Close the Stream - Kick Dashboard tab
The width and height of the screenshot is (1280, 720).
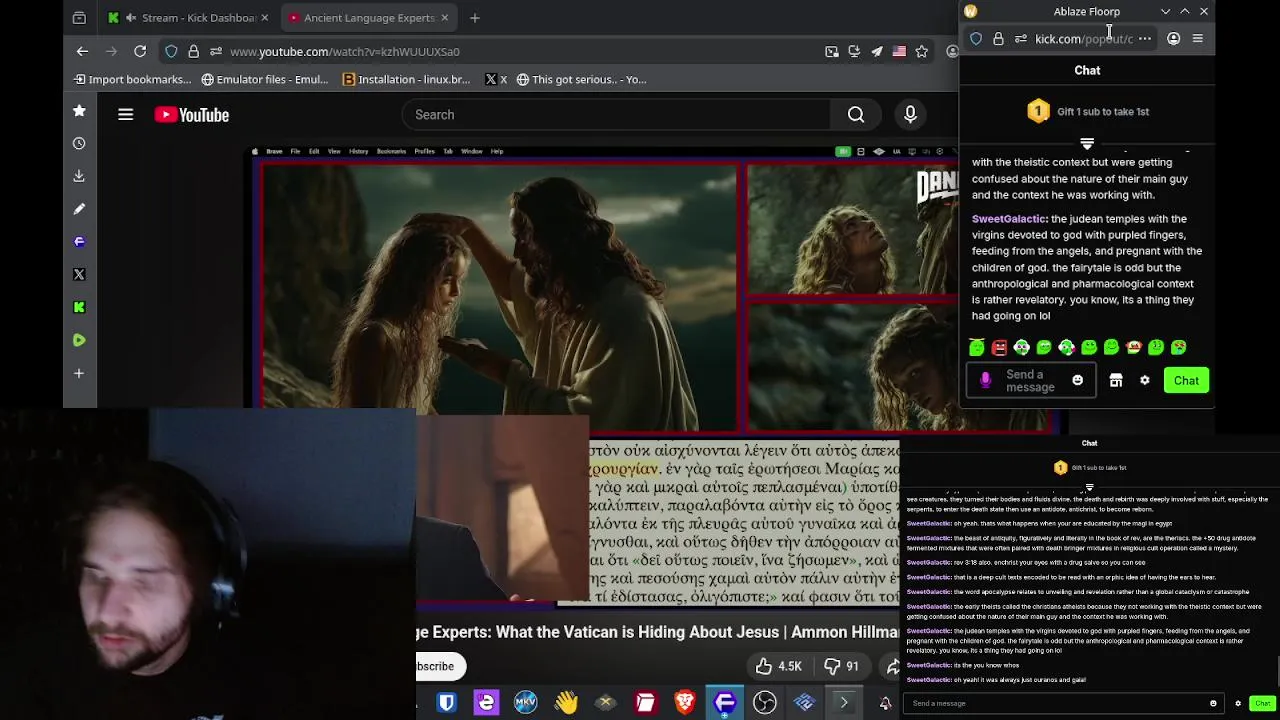(264, 17)
